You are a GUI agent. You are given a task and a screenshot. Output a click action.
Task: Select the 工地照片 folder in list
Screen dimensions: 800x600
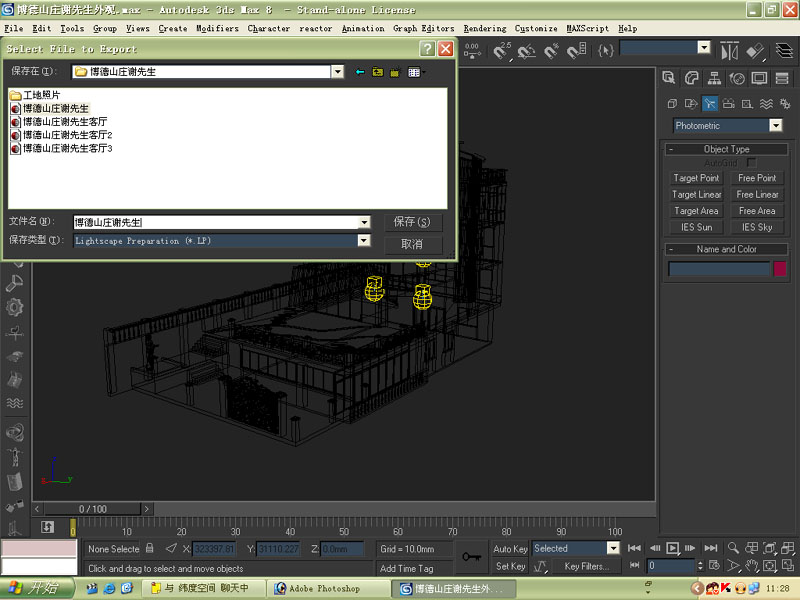point(35,95)
